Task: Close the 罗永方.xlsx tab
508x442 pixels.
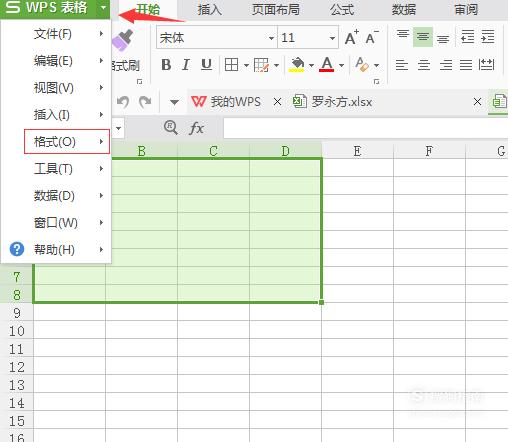Action: pyautogui.click(x=477, y=101)
